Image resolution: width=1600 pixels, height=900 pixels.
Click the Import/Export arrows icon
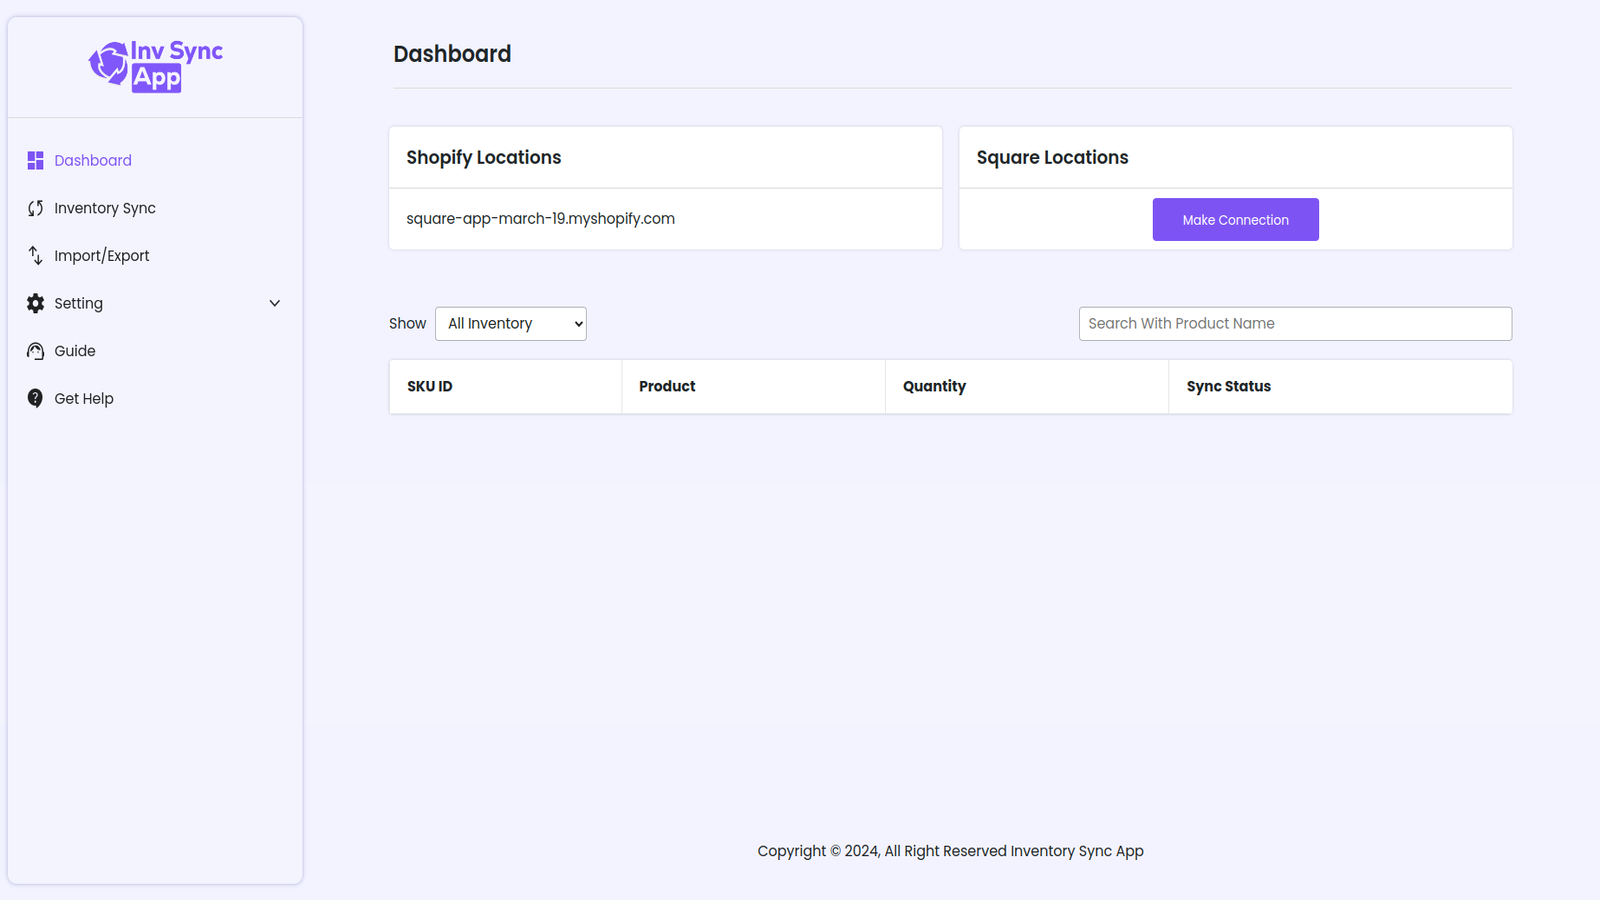(35, 256)
